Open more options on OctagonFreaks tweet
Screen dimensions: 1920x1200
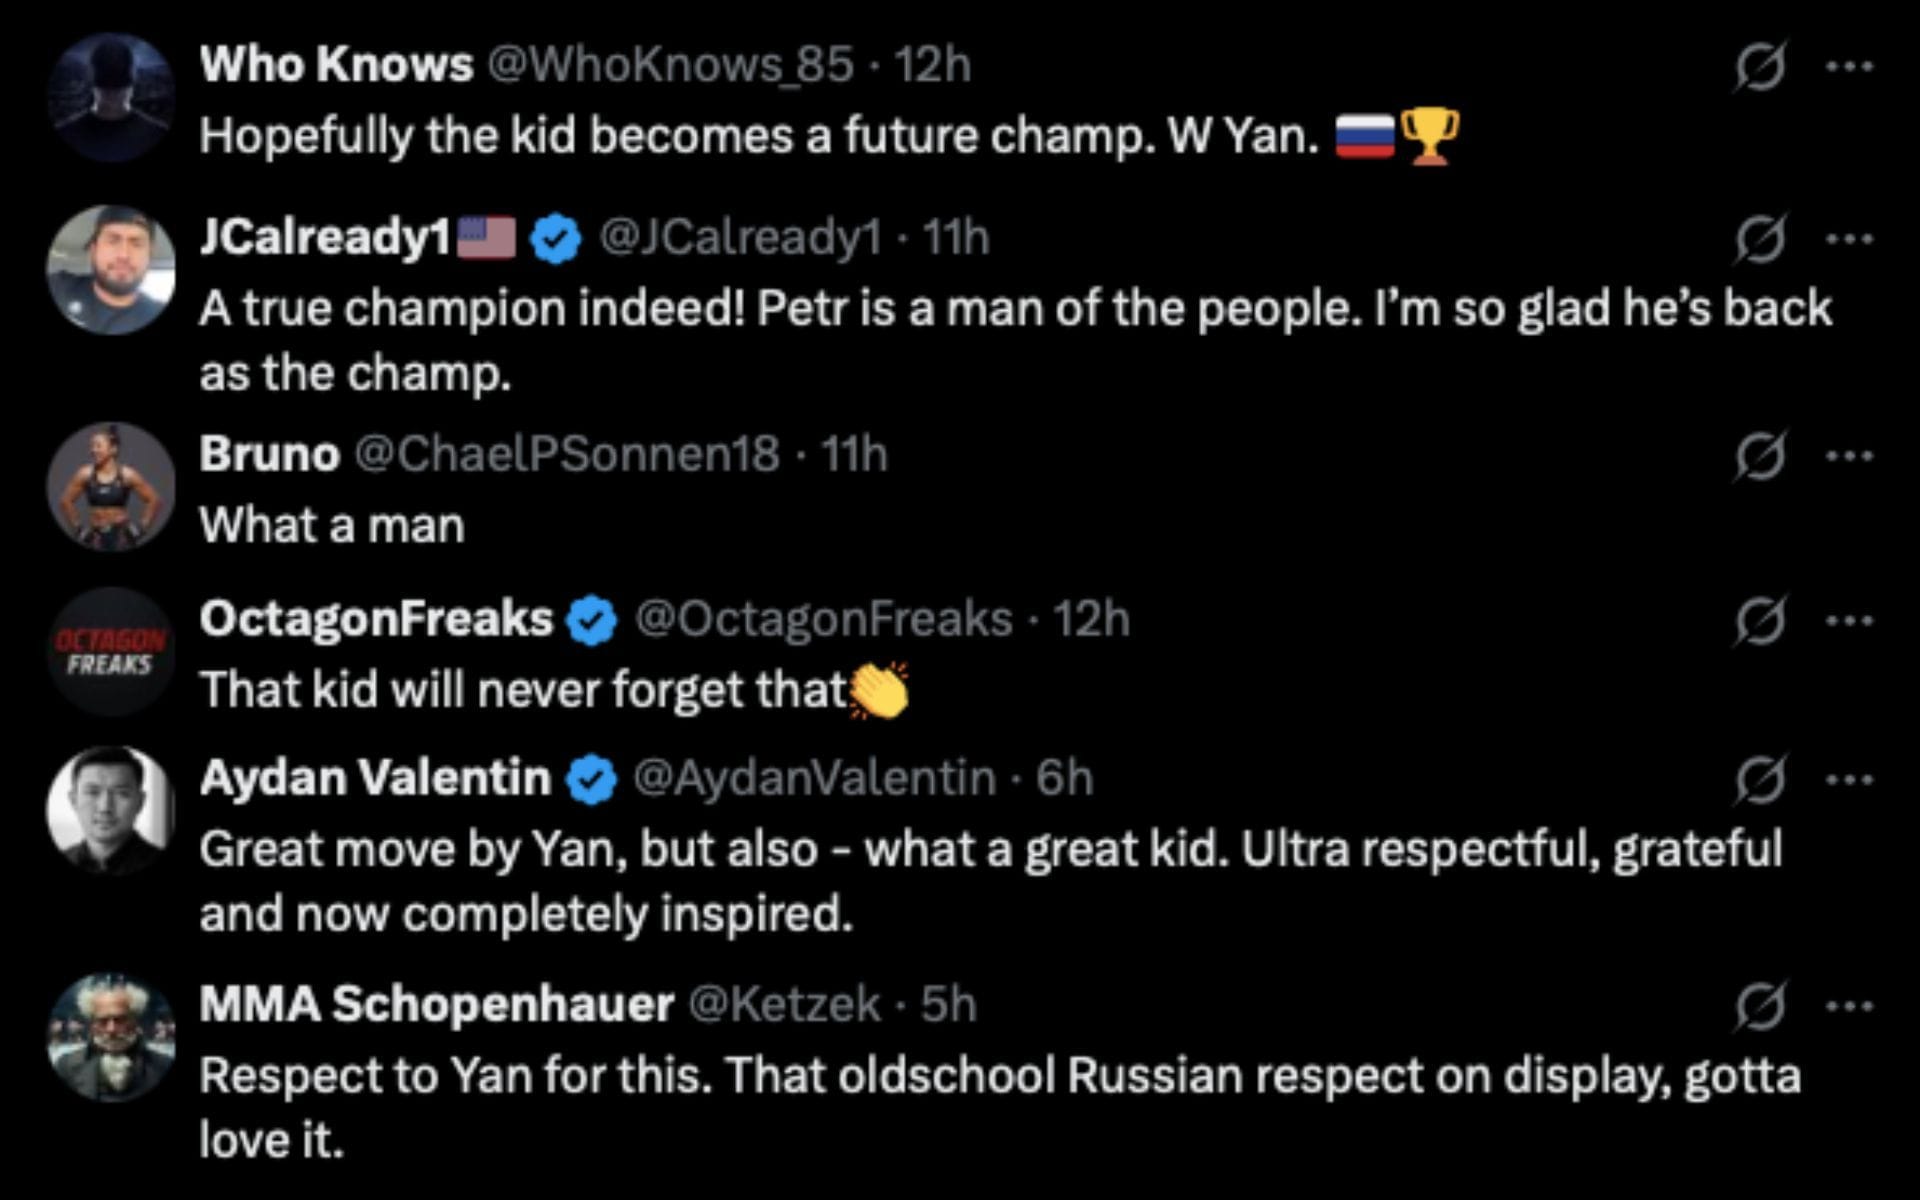pyautogui.click(x=1848, y=622)
